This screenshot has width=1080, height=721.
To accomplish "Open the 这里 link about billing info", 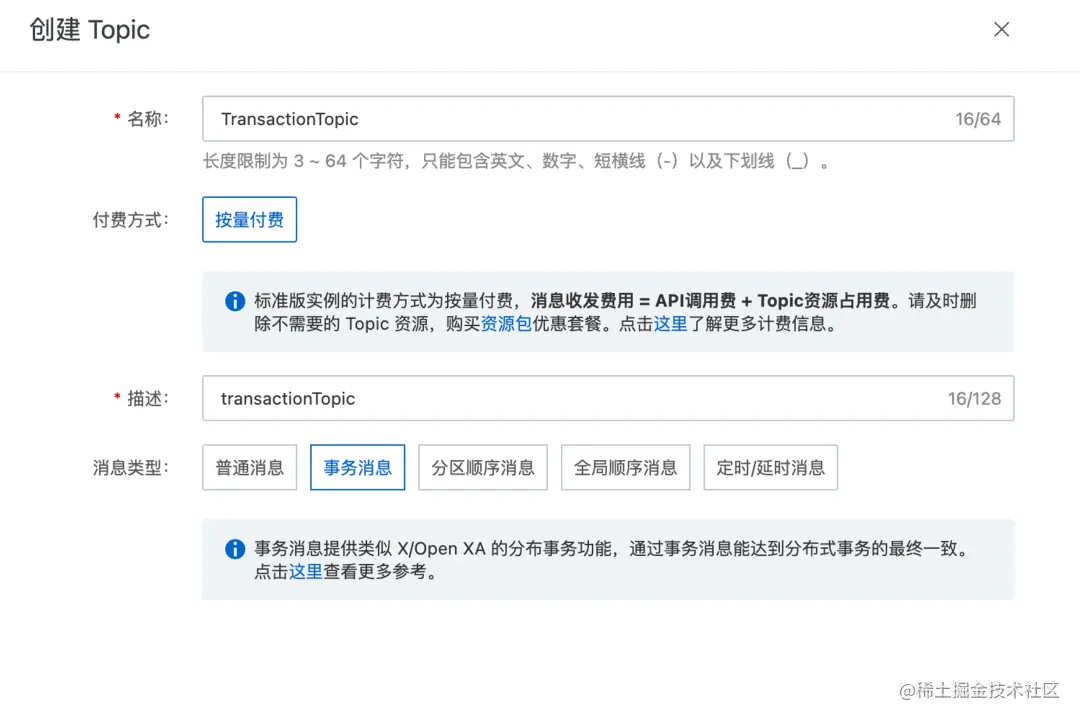I will (x=670, y=324).
